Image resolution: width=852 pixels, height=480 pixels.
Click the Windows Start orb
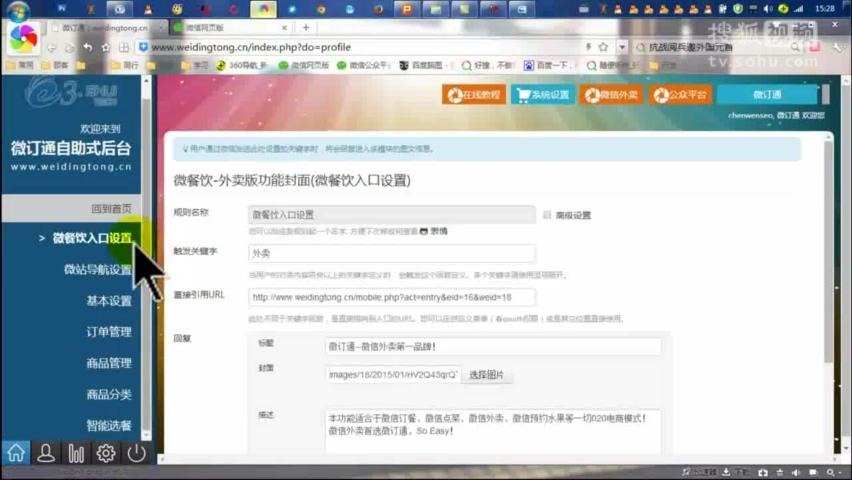[19, 10]
